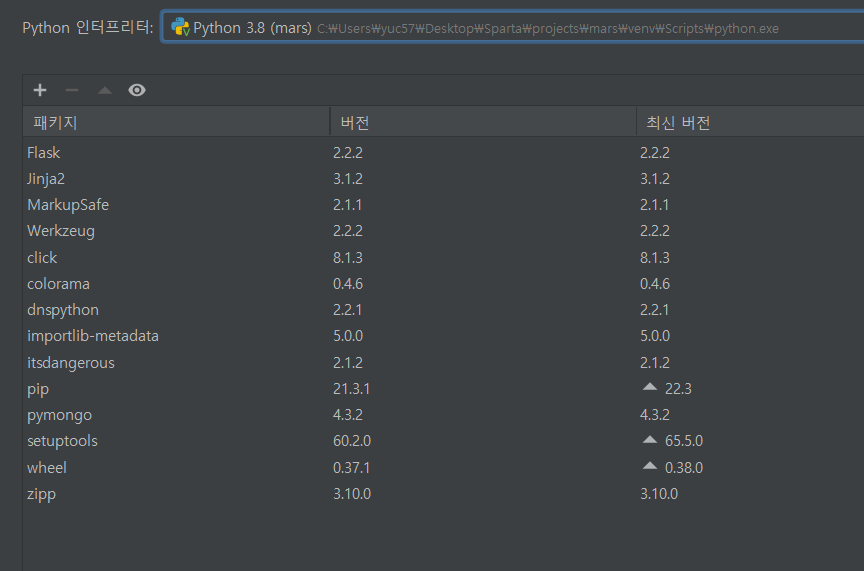This screenshot has height=571, width=864.
Task: Toggle show early releases eye icon
Action: (x=137, y=90)
